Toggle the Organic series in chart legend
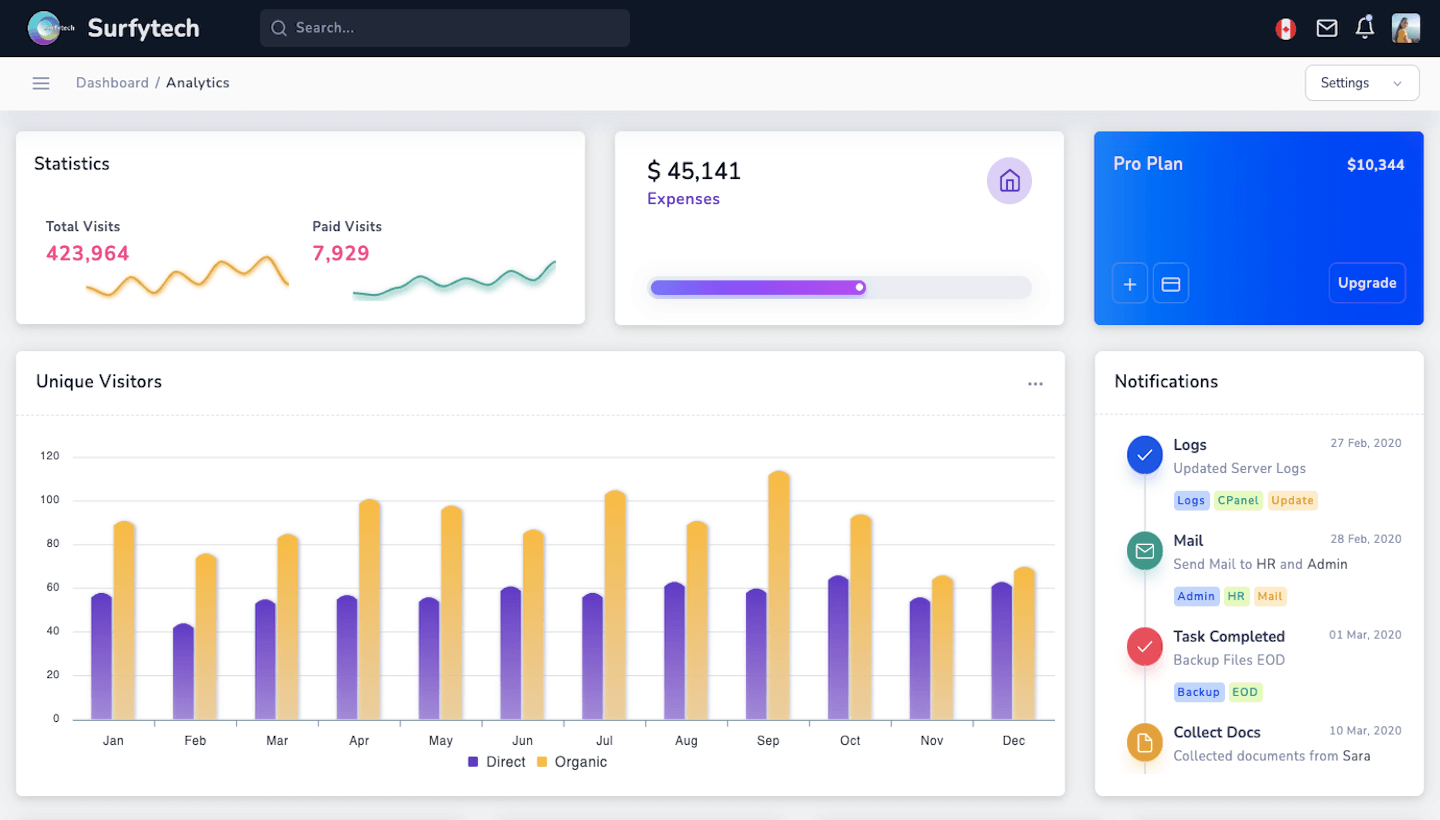Viewport: 1440px width, 820px height. [x=572, y=762]
